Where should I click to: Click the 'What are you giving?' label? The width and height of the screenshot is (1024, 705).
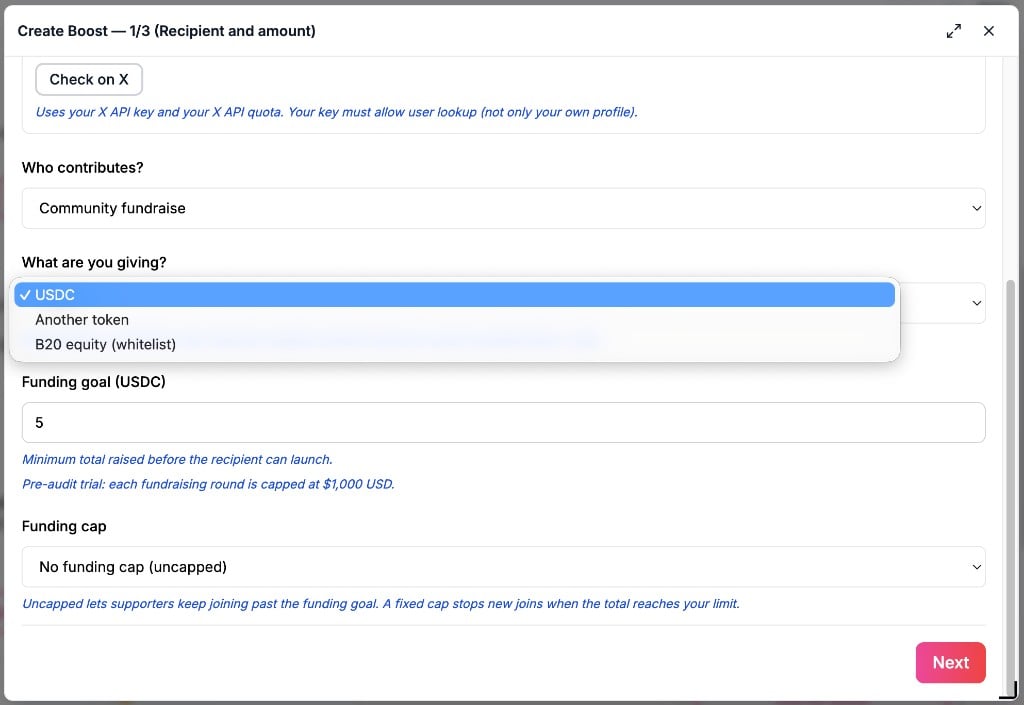[x=94, y=262]
